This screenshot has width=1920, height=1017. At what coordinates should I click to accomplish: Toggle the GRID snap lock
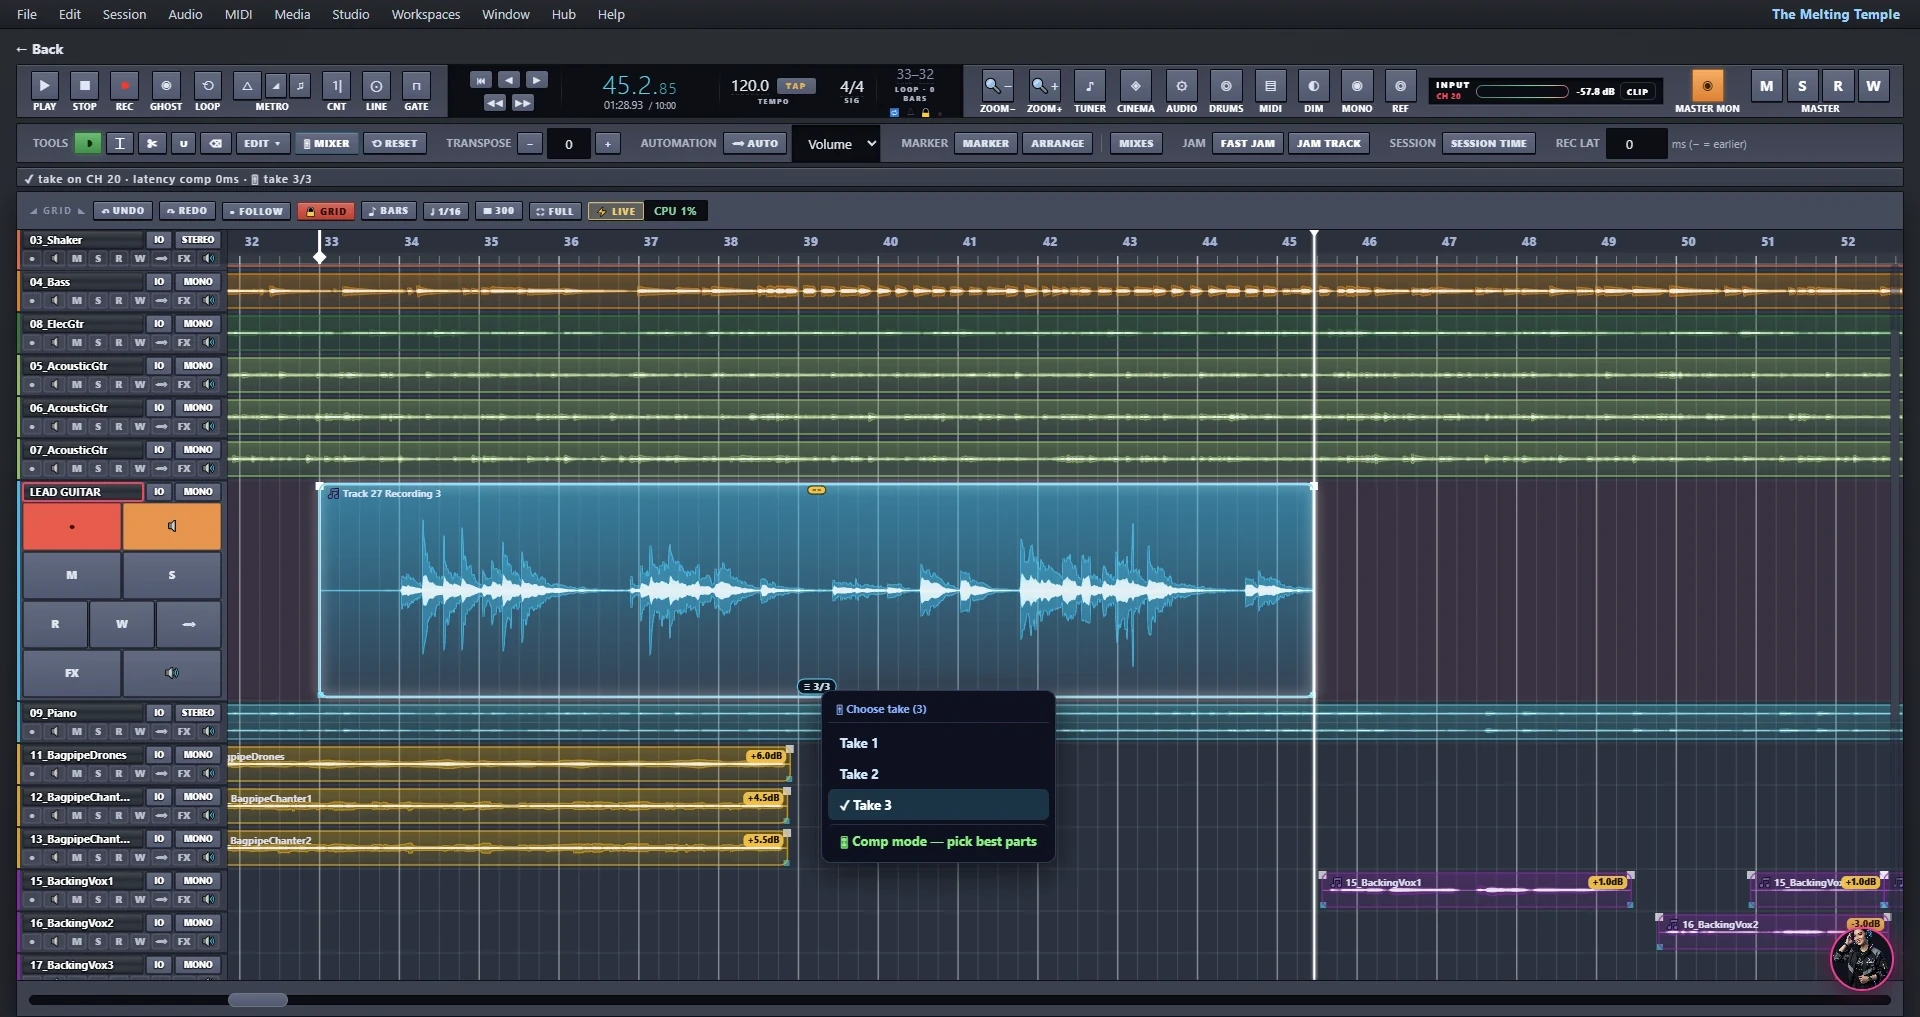[326, 211]
